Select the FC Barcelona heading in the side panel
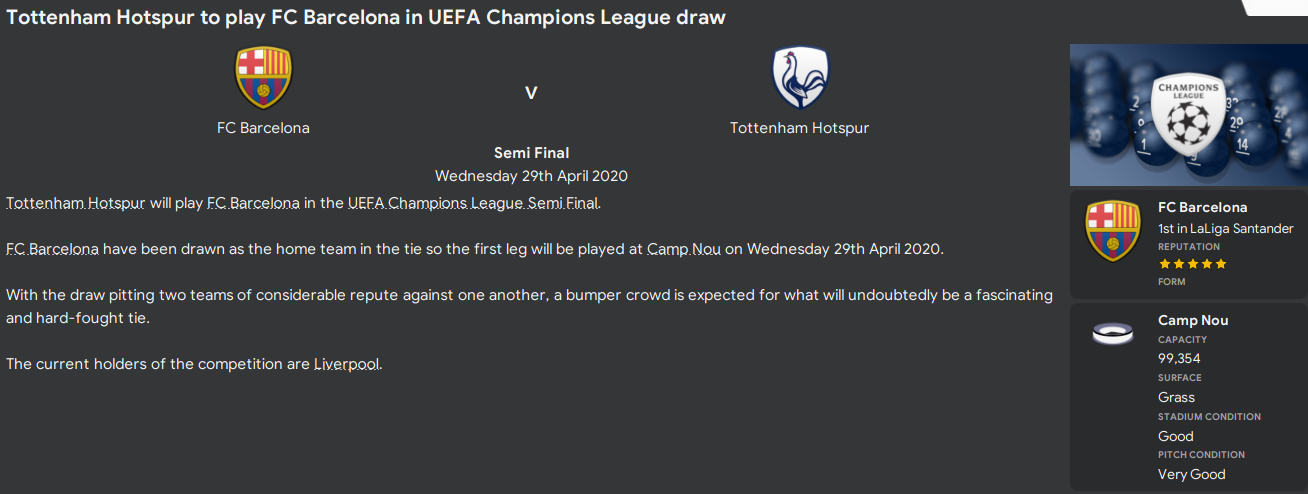This screenshot has height=494, width=1308. tap(1202, 208)
